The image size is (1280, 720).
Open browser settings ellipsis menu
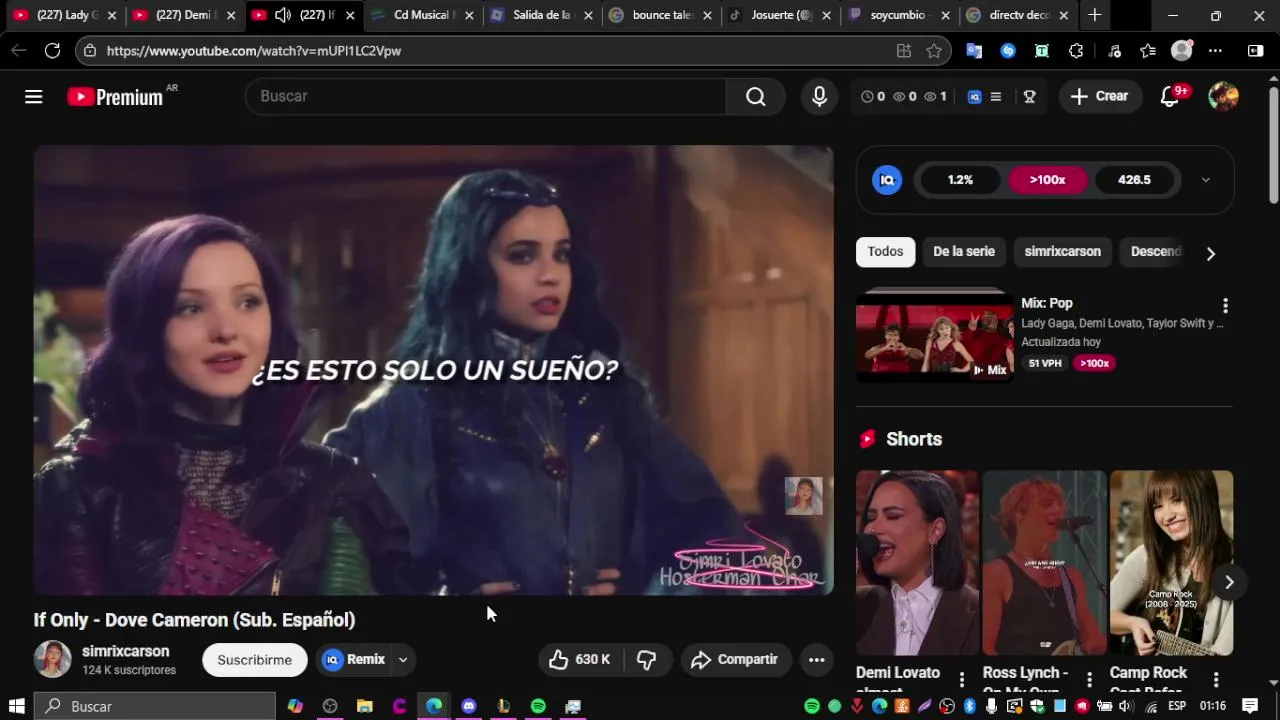pyautogui.click(x=1215, y=51)
